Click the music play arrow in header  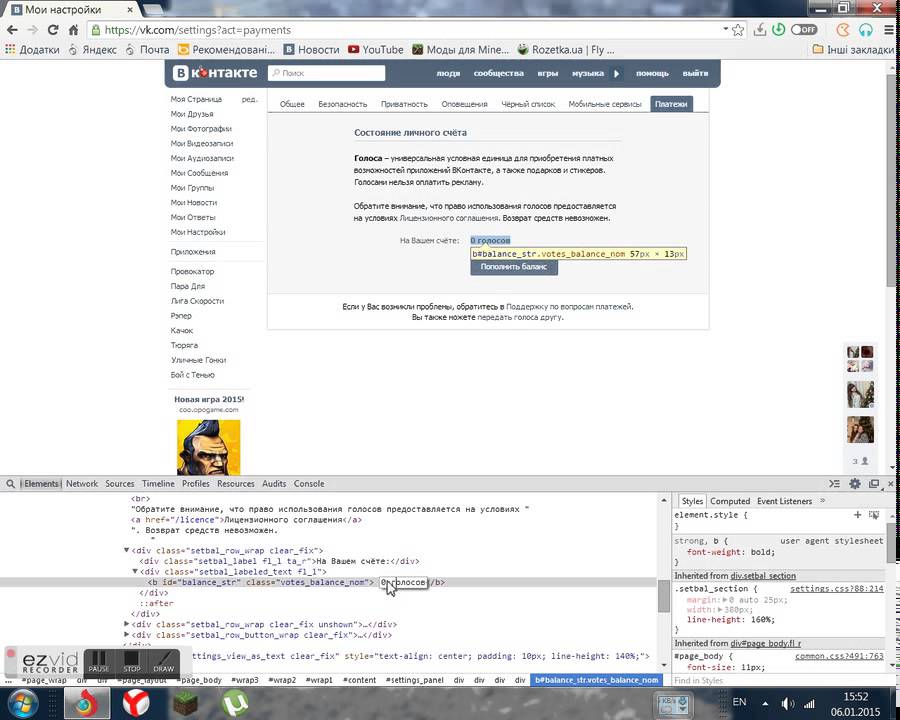click(616, 73)
